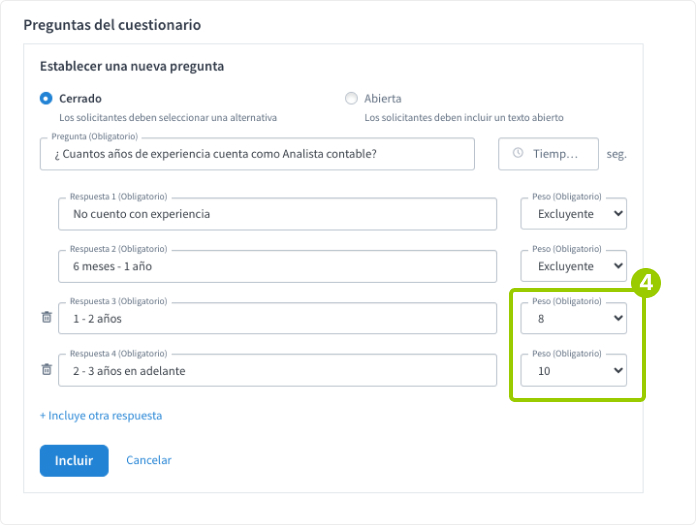Screen dimensions: 696x525
Task: Click the Pregunta text field
Action: 257,154
